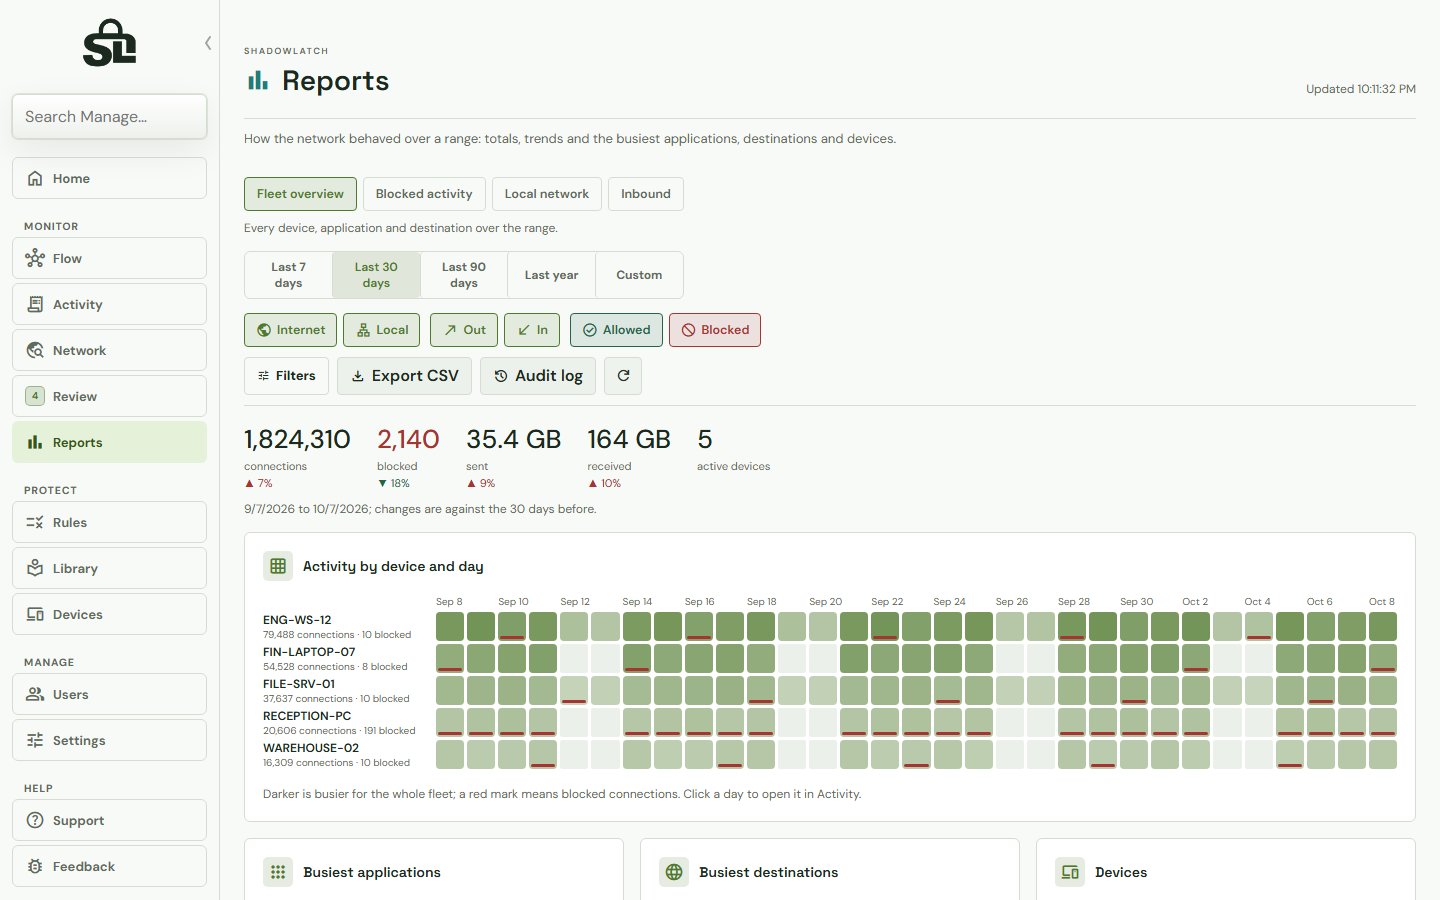Toggle the Blocked filter chip

click(x=715, y=330)
